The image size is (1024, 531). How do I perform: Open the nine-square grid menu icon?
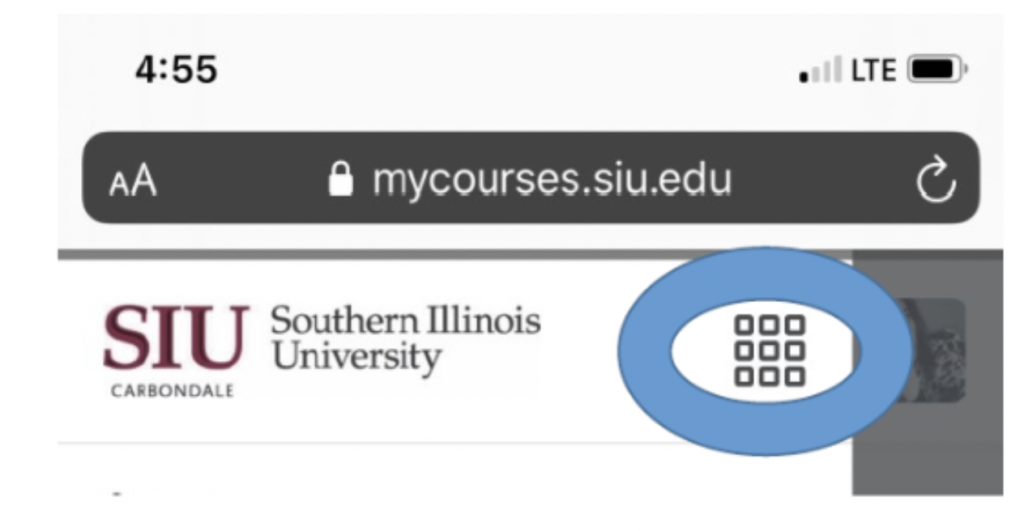(769, 351)
